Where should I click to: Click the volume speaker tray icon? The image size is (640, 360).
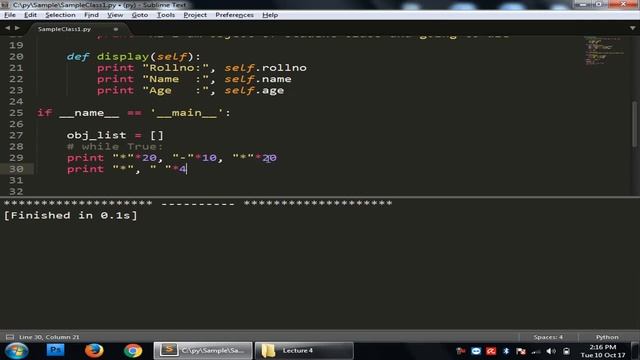click(x=551, y=351)
